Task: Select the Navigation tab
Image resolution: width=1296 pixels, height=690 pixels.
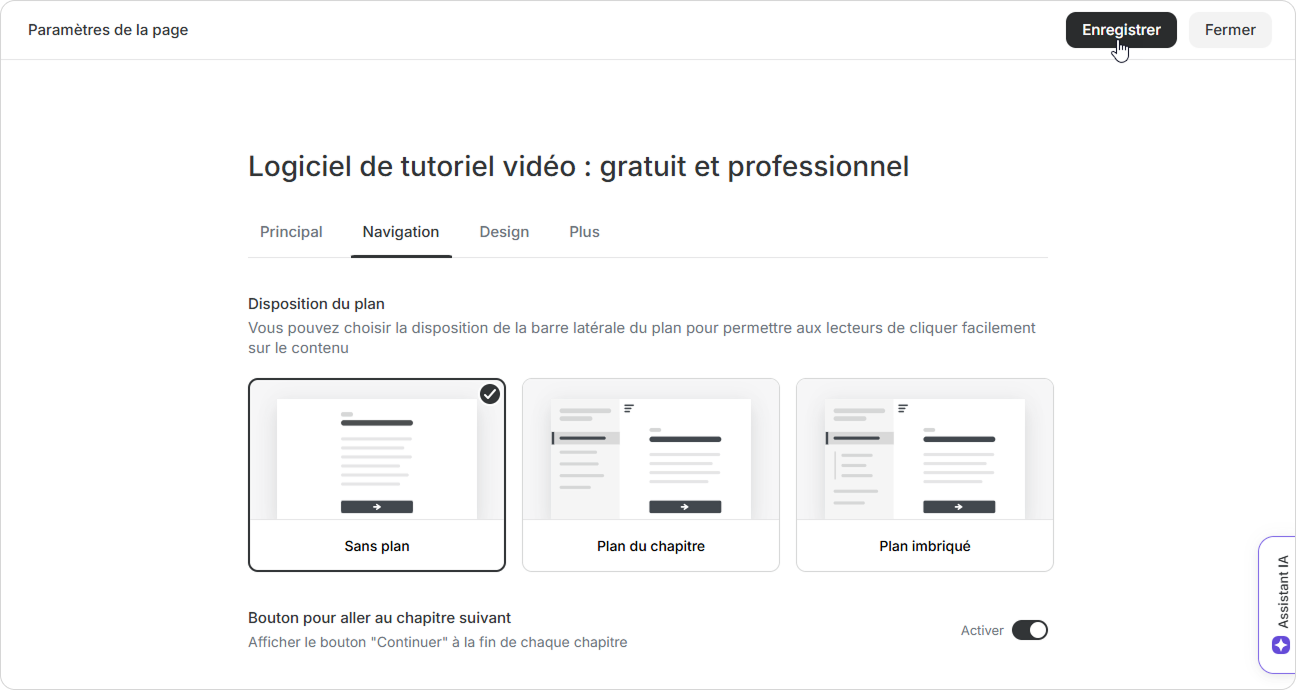Action: point(400,232)
